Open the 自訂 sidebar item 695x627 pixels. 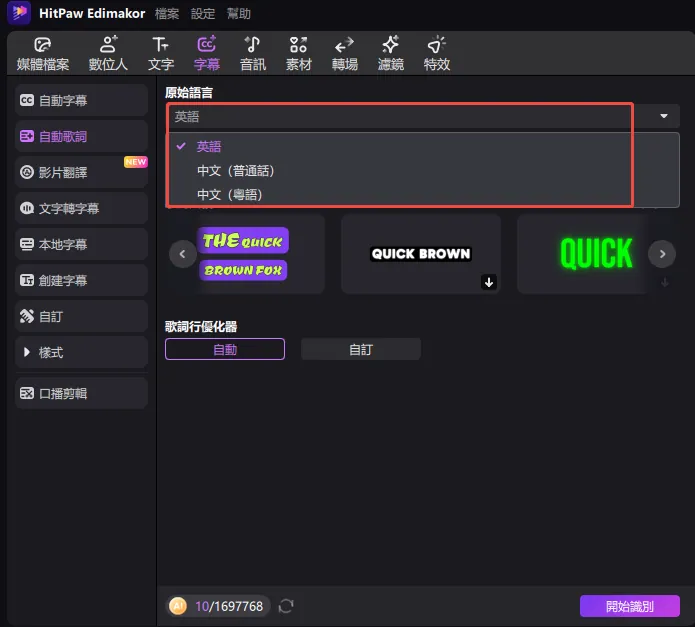[x=82, y=316]
